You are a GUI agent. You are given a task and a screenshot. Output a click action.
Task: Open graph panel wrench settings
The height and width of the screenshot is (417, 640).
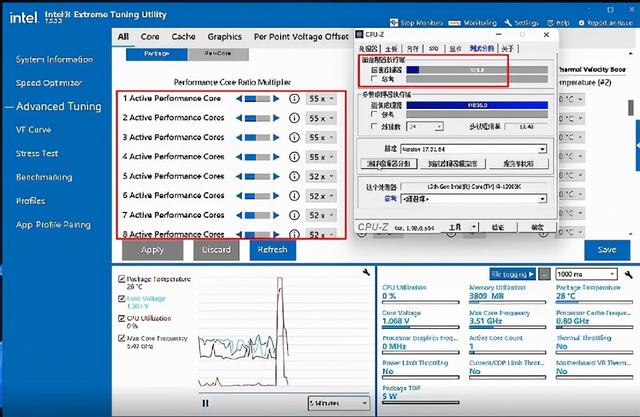366,272
